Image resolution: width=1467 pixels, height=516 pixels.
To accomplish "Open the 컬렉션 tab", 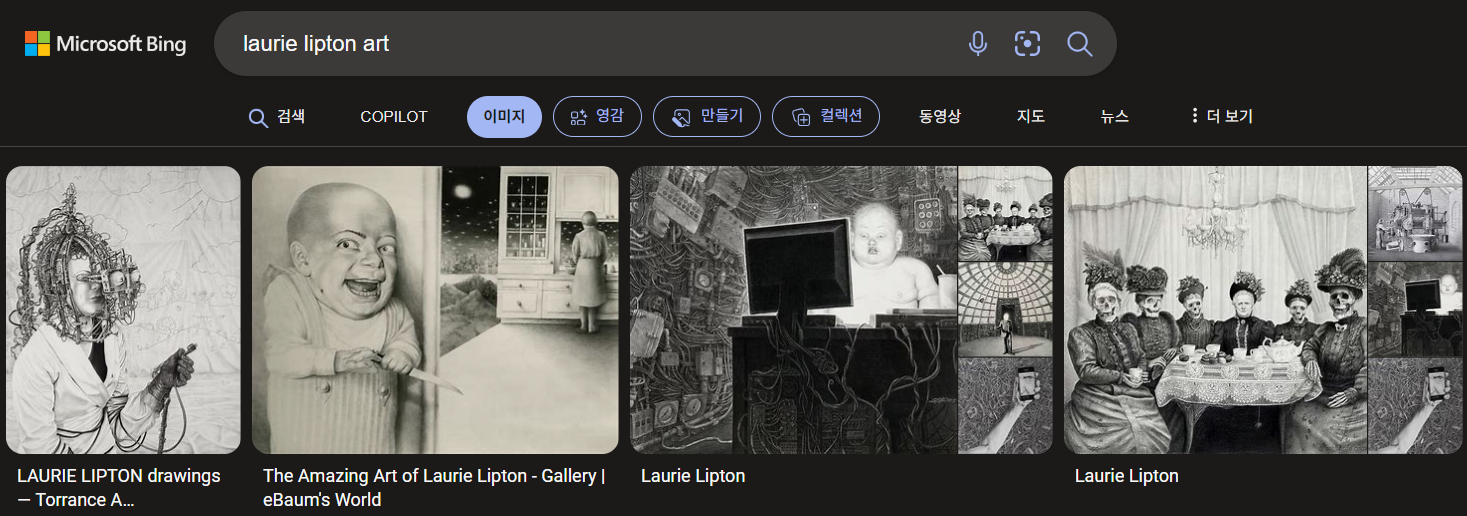I will click(826, 117).
